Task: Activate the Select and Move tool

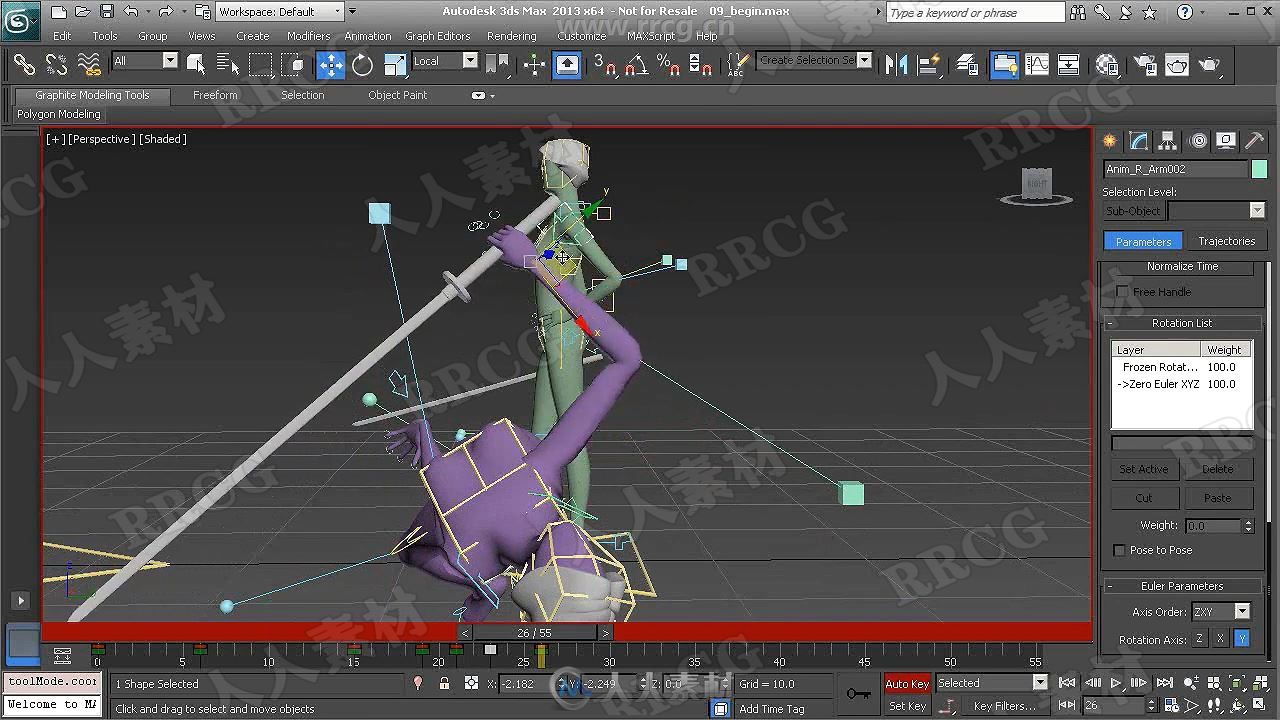Action: click(x=330, y=65)
